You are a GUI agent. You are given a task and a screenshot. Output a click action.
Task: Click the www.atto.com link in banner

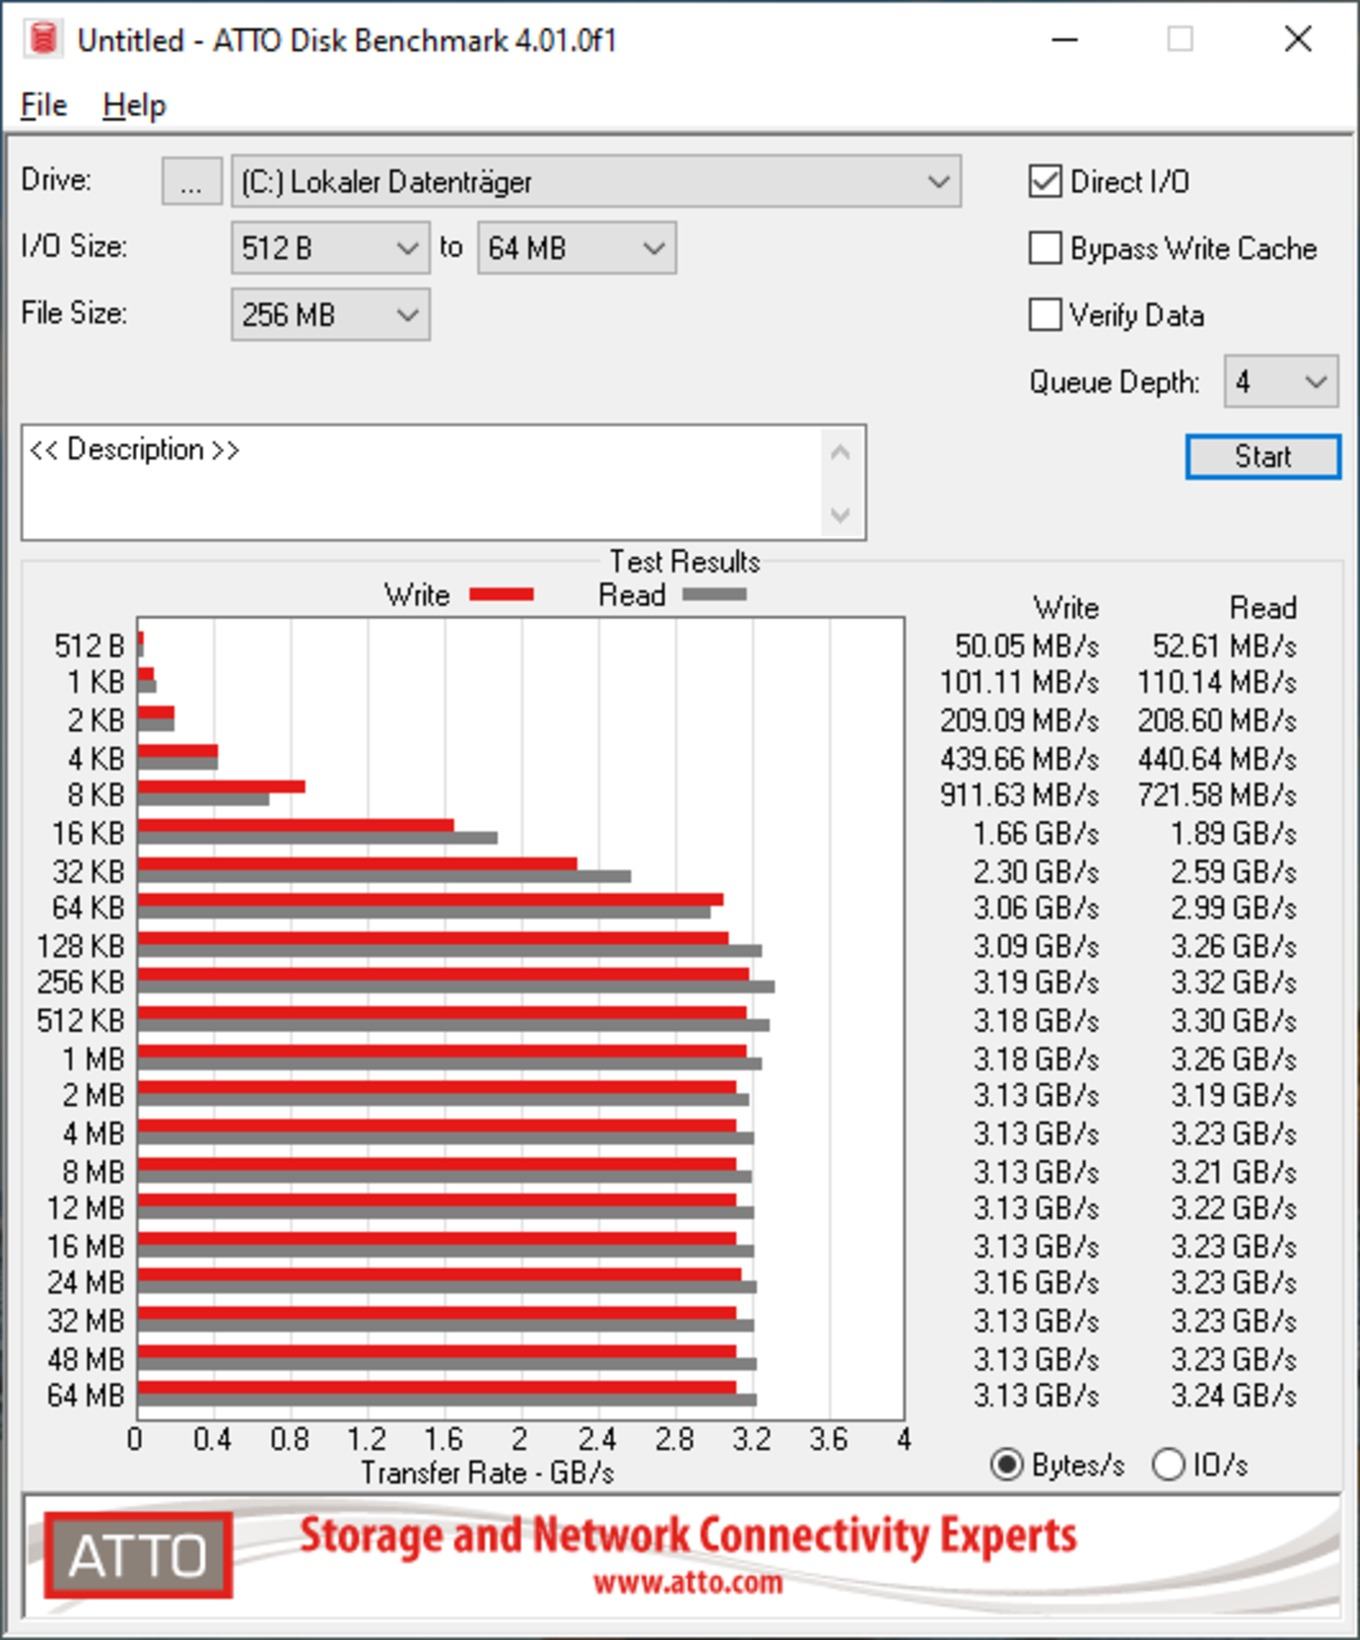pos(687,1582)
